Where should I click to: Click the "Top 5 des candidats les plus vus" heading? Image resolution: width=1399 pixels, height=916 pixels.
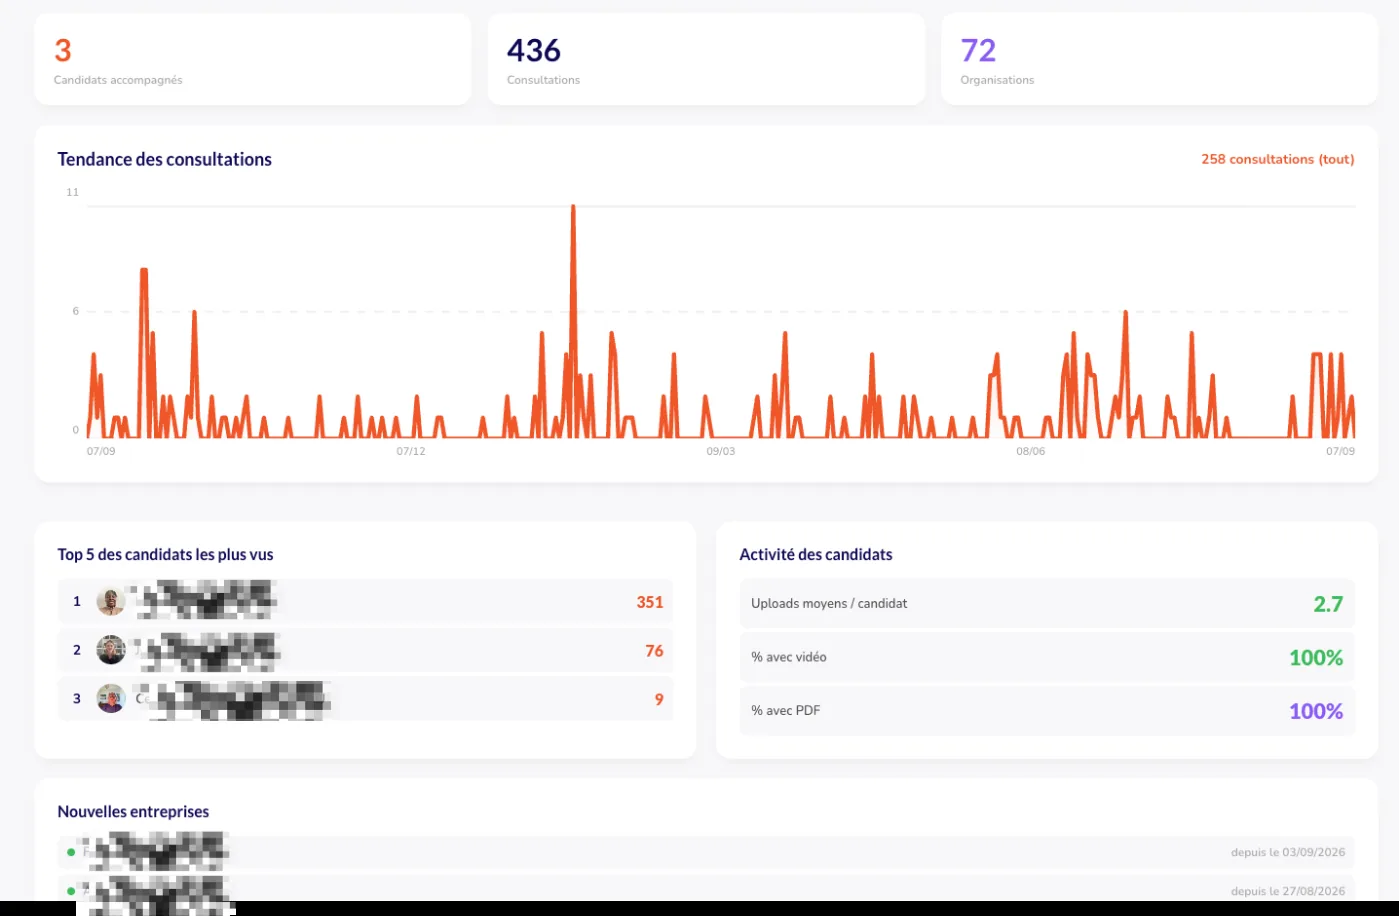coord(165,555)
